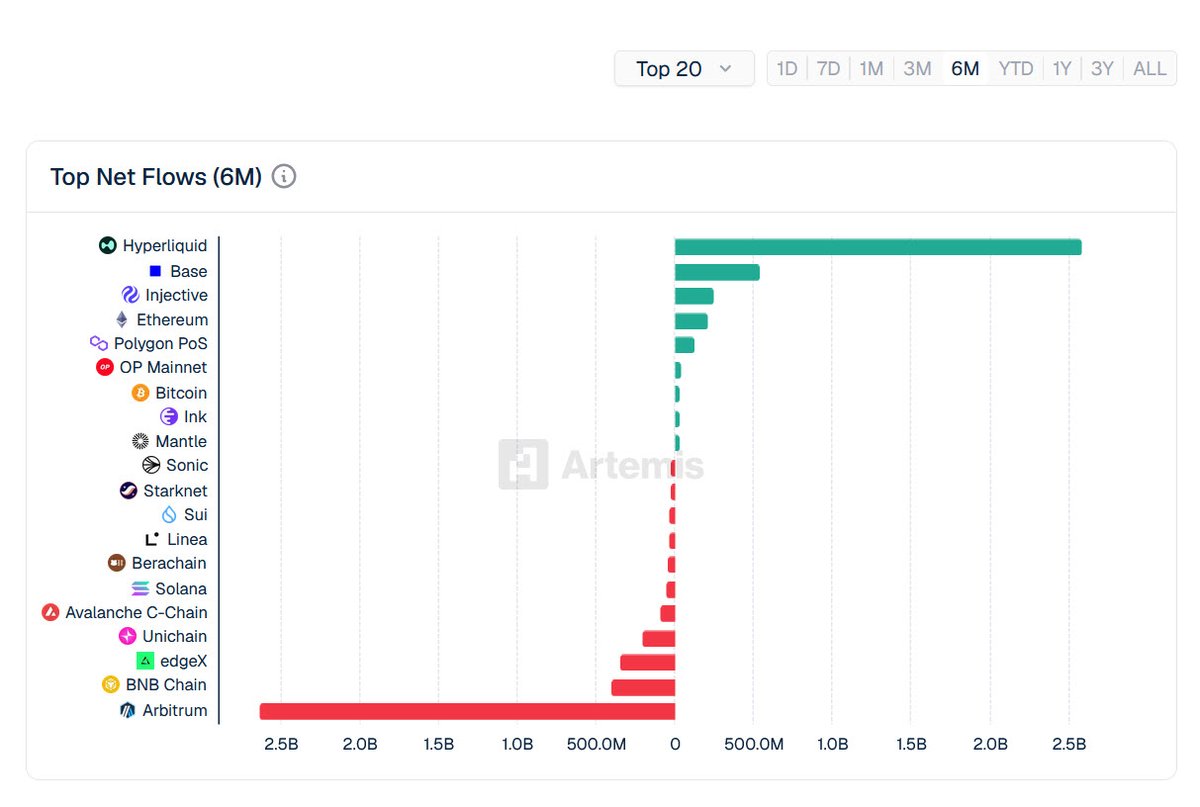This screenshot has width=1200, height=807.
Task: Click the Arbitrum red outflow bar
Action: 467,711
